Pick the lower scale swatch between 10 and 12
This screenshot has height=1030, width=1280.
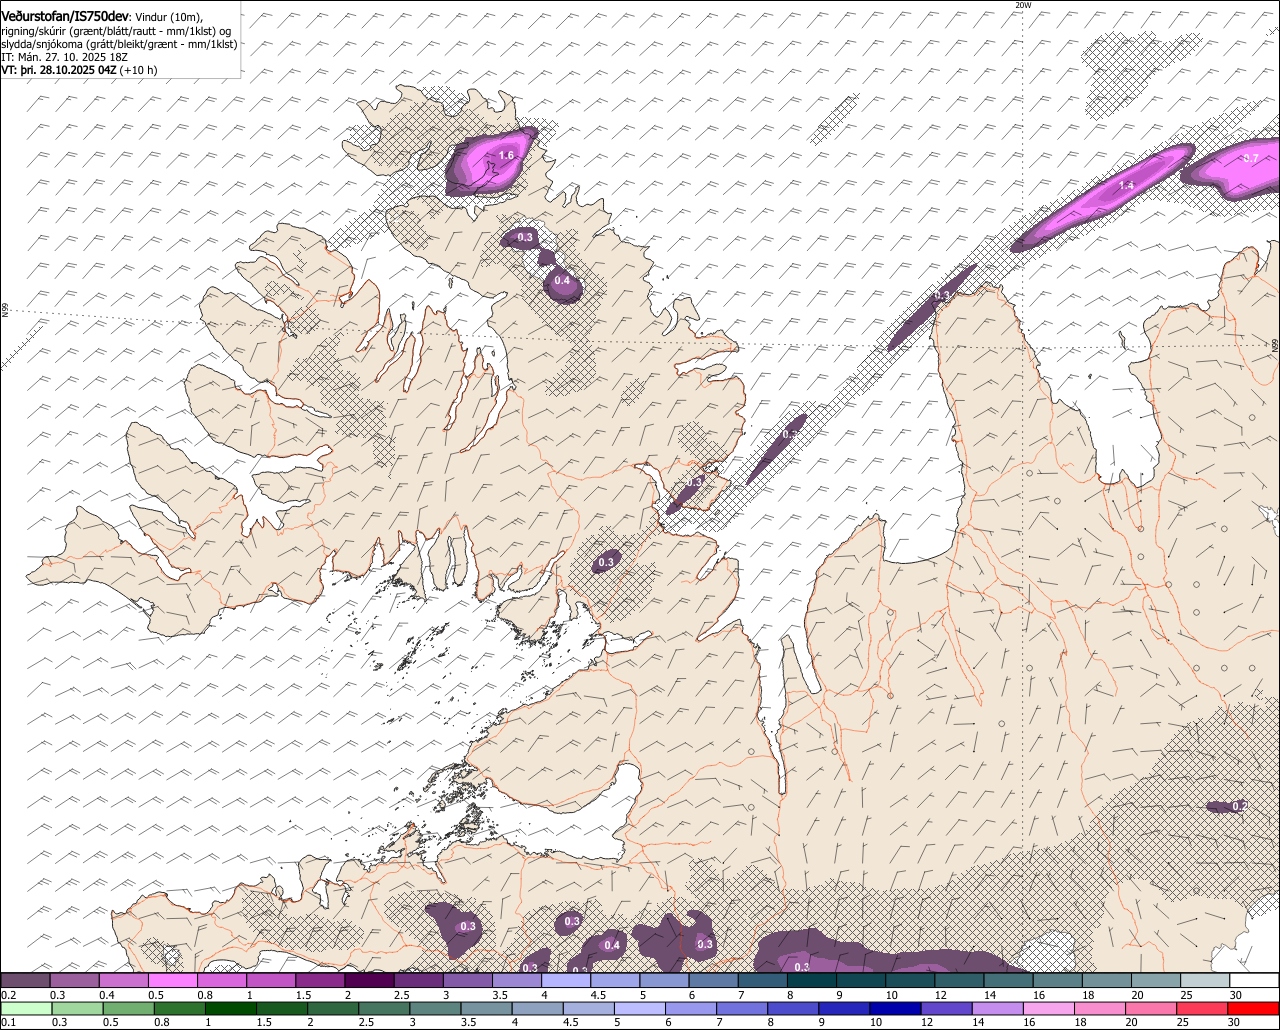click(896, 1008)
